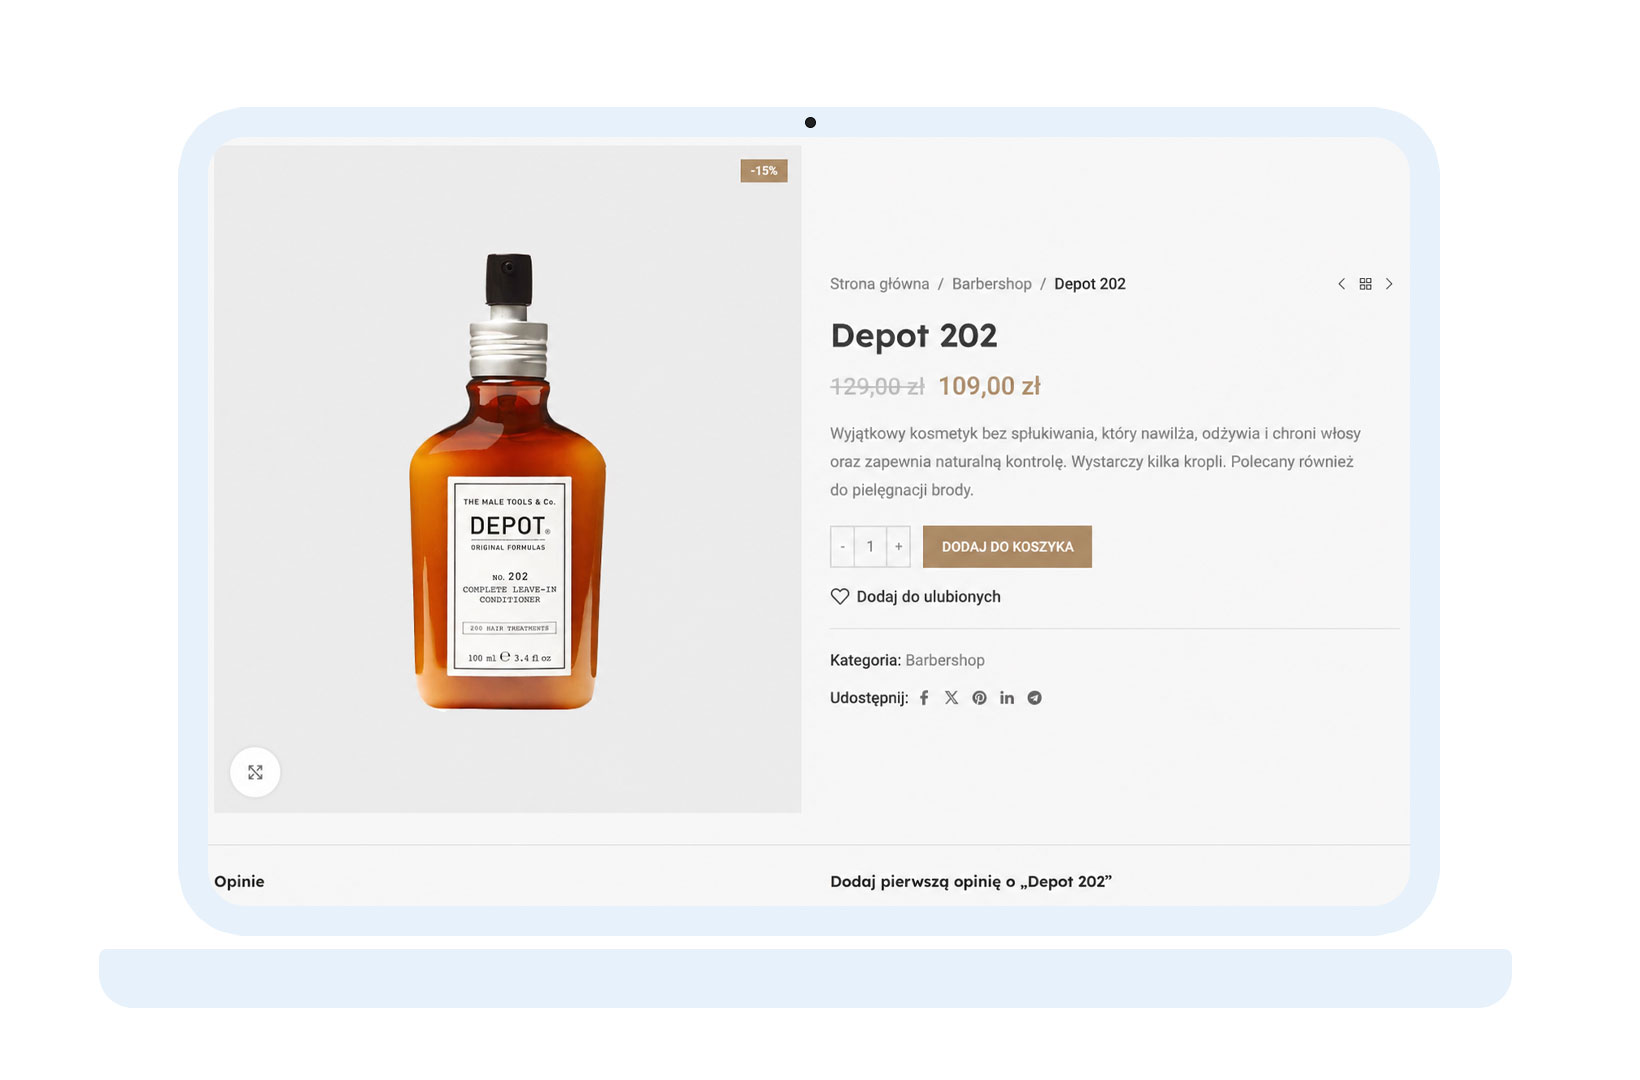Click the Kategoria label

[865, 660]
